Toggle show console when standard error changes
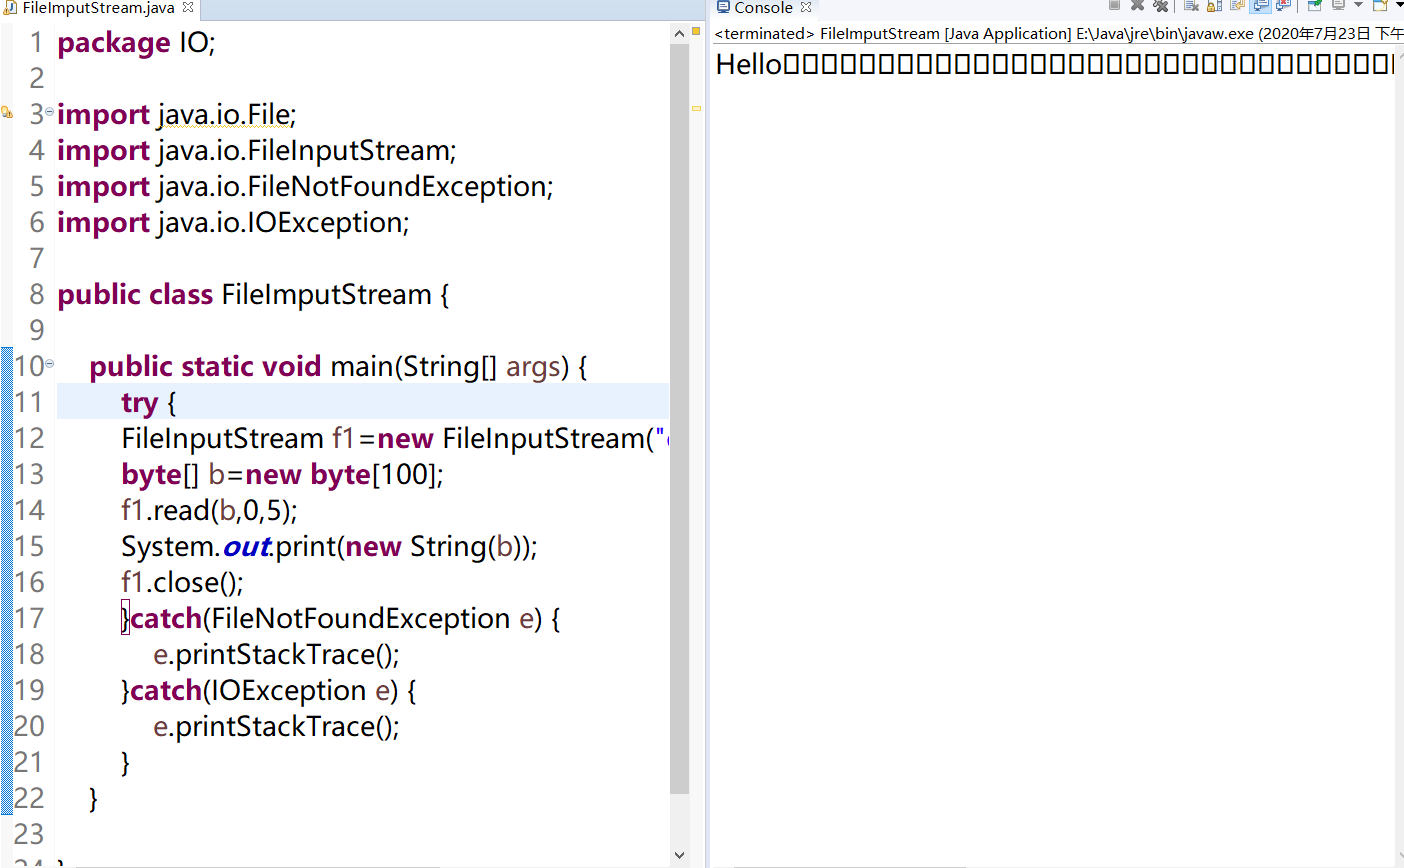The width and height of the screenshot is (1404, 868). coord(1283,6)
